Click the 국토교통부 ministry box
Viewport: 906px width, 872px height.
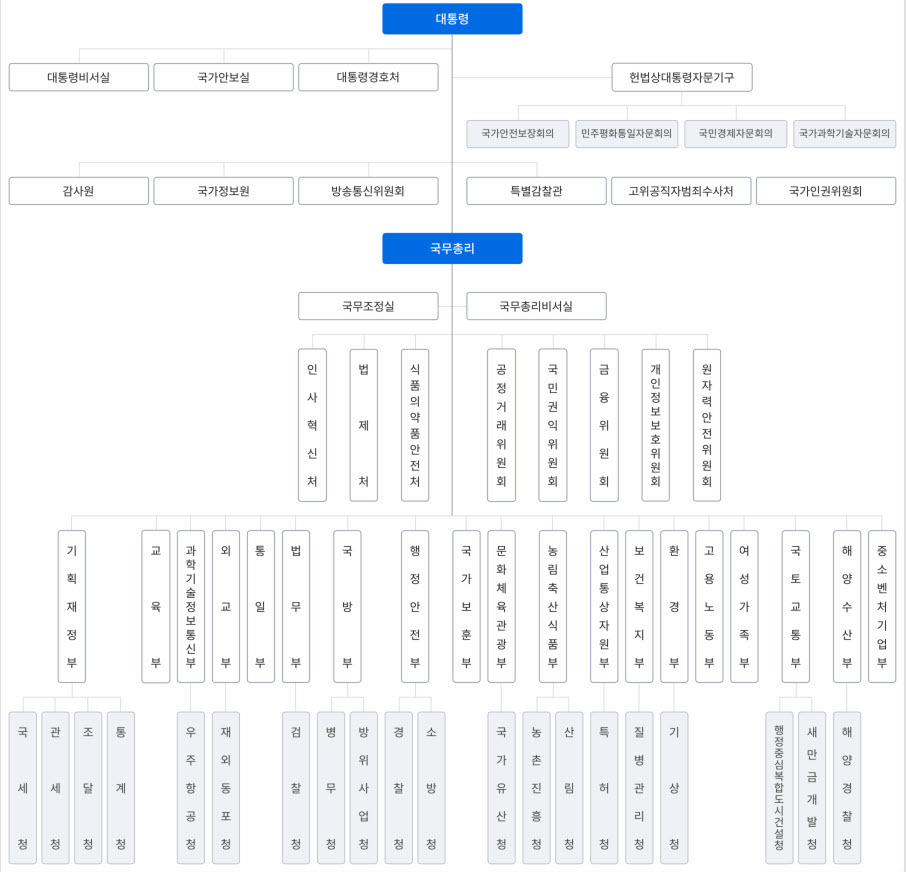point(796,607)
